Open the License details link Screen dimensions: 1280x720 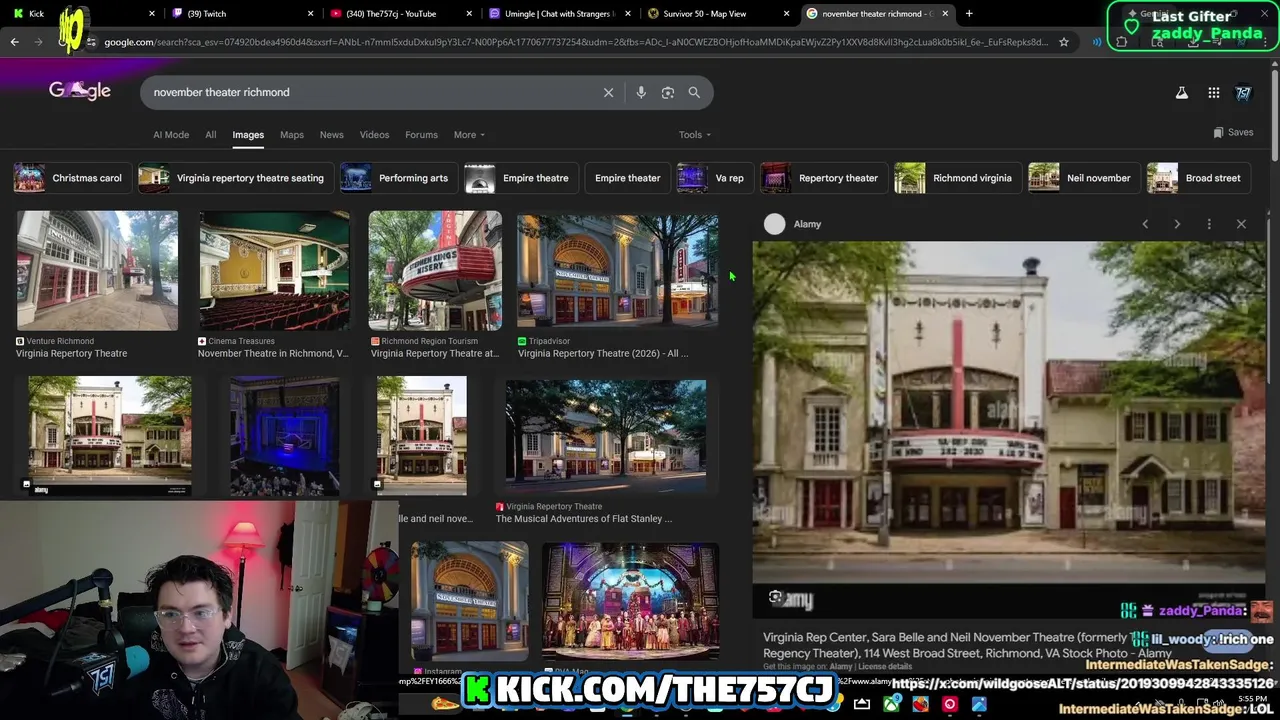pos(885,667)
